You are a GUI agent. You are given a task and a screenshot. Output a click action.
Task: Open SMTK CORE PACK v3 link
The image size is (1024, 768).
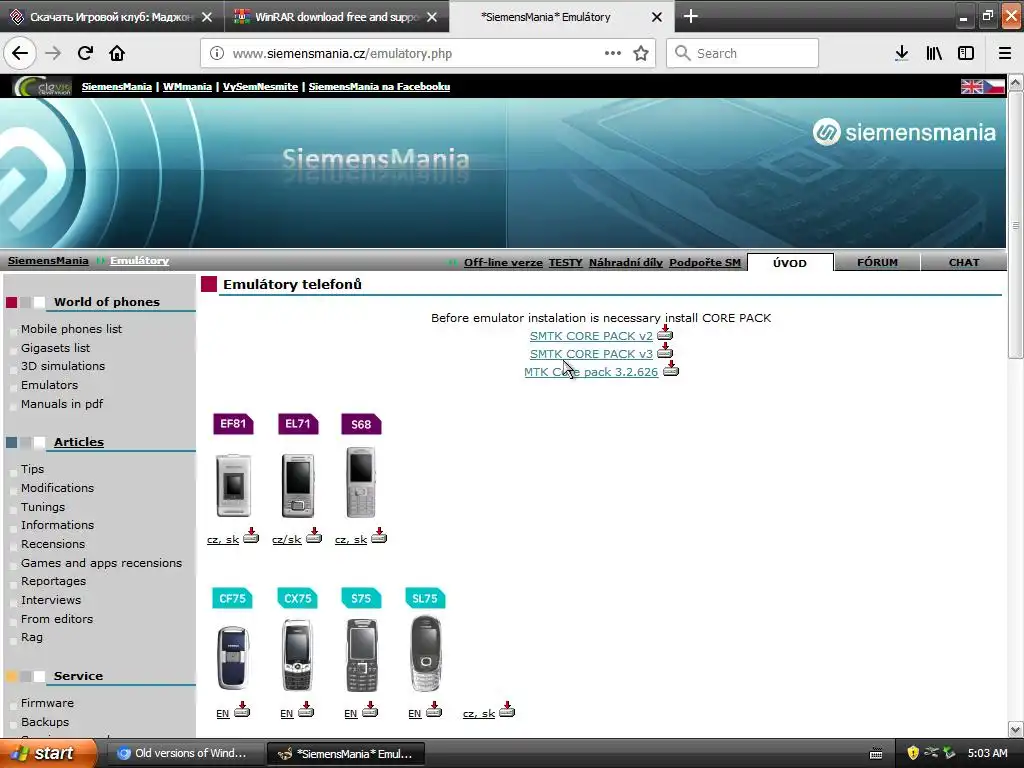[x=591, y=354]
